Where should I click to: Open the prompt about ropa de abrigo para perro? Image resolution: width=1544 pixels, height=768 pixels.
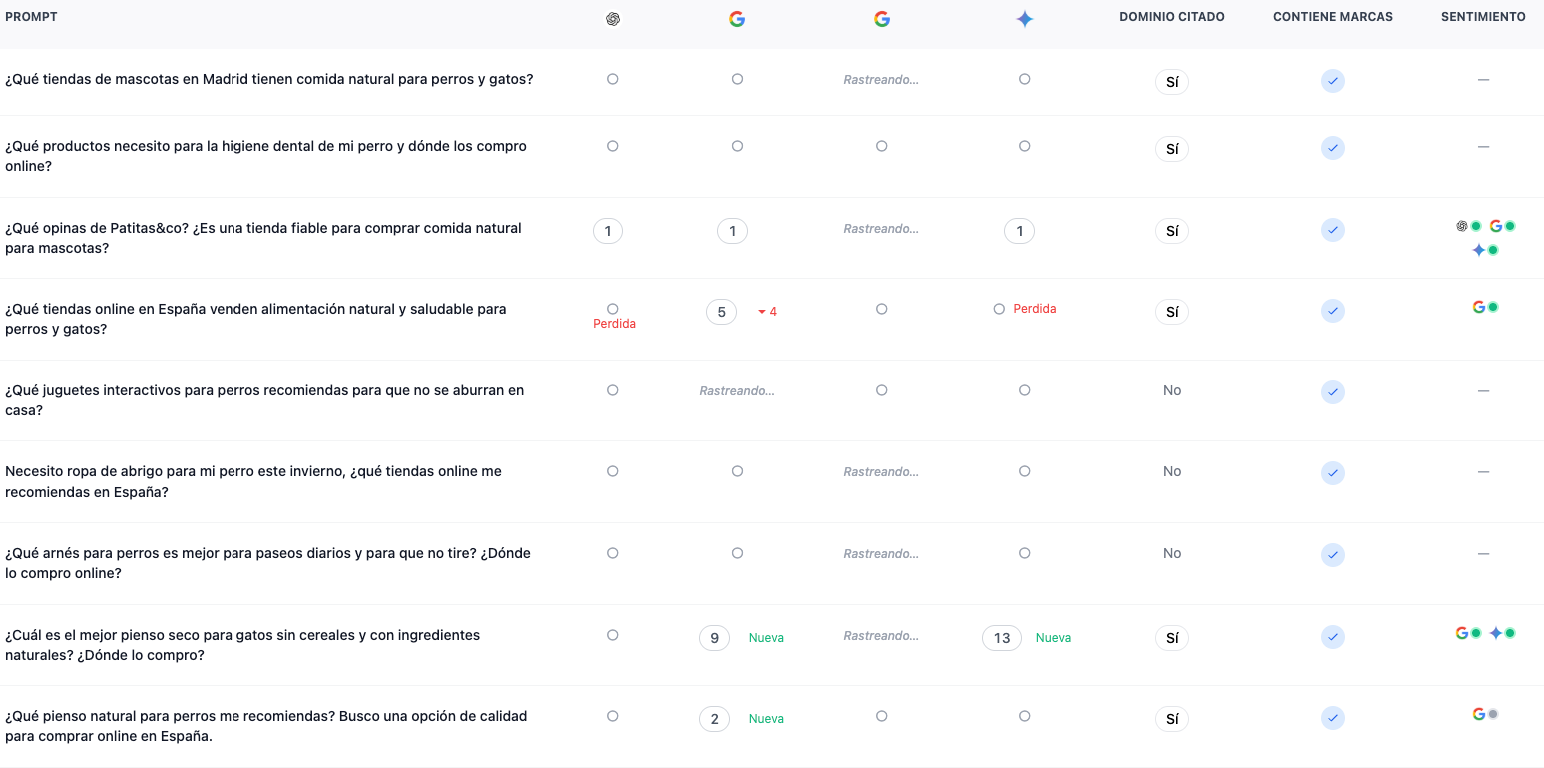253,481
